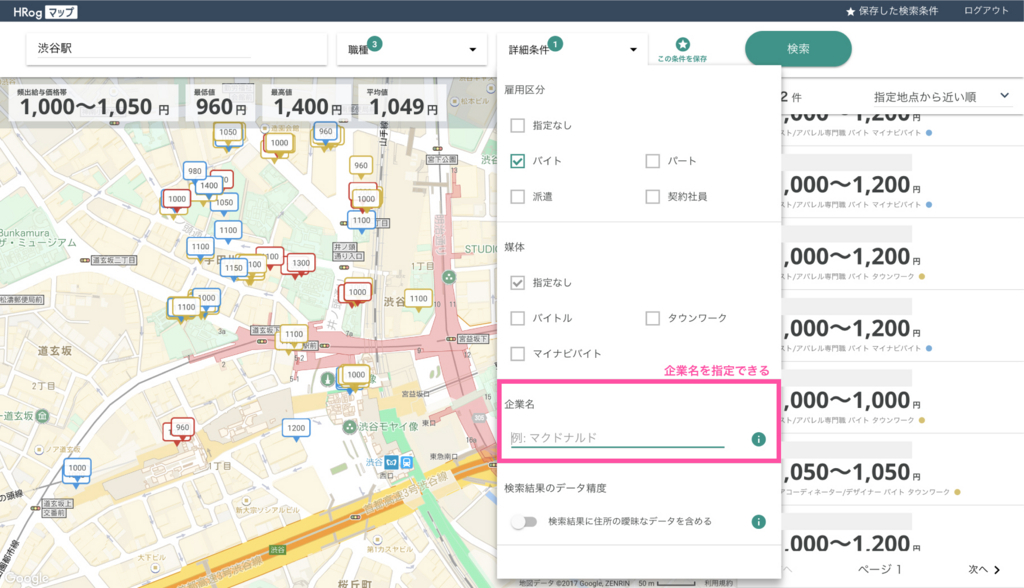
Task: Select the red 960 yen map marker
Action: [x=182, y=428]
